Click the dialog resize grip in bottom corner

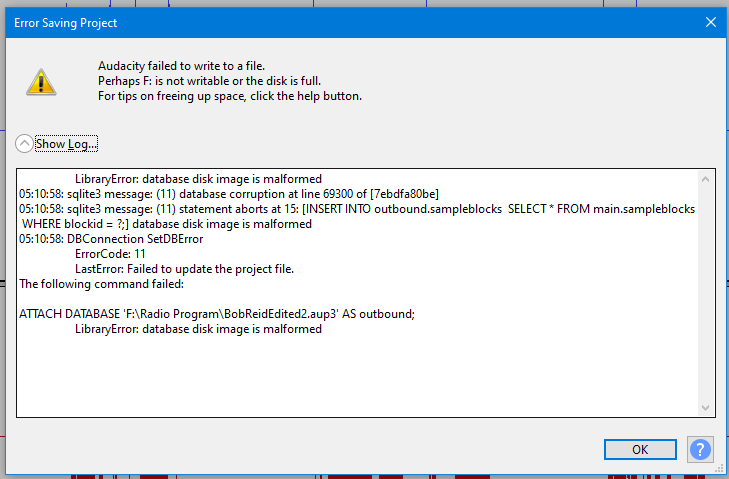tap(719, 468)
